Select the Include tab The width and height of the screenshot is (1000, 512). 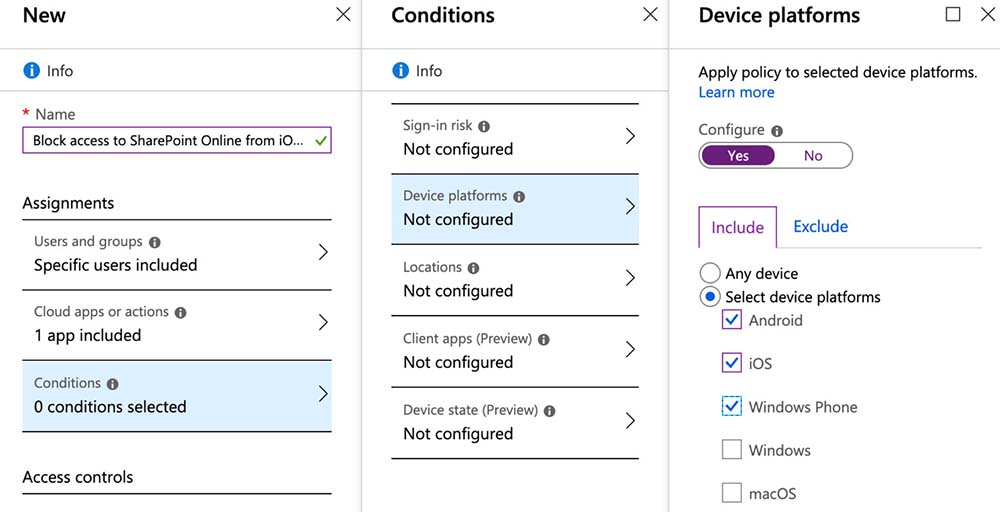coord(737,228)
